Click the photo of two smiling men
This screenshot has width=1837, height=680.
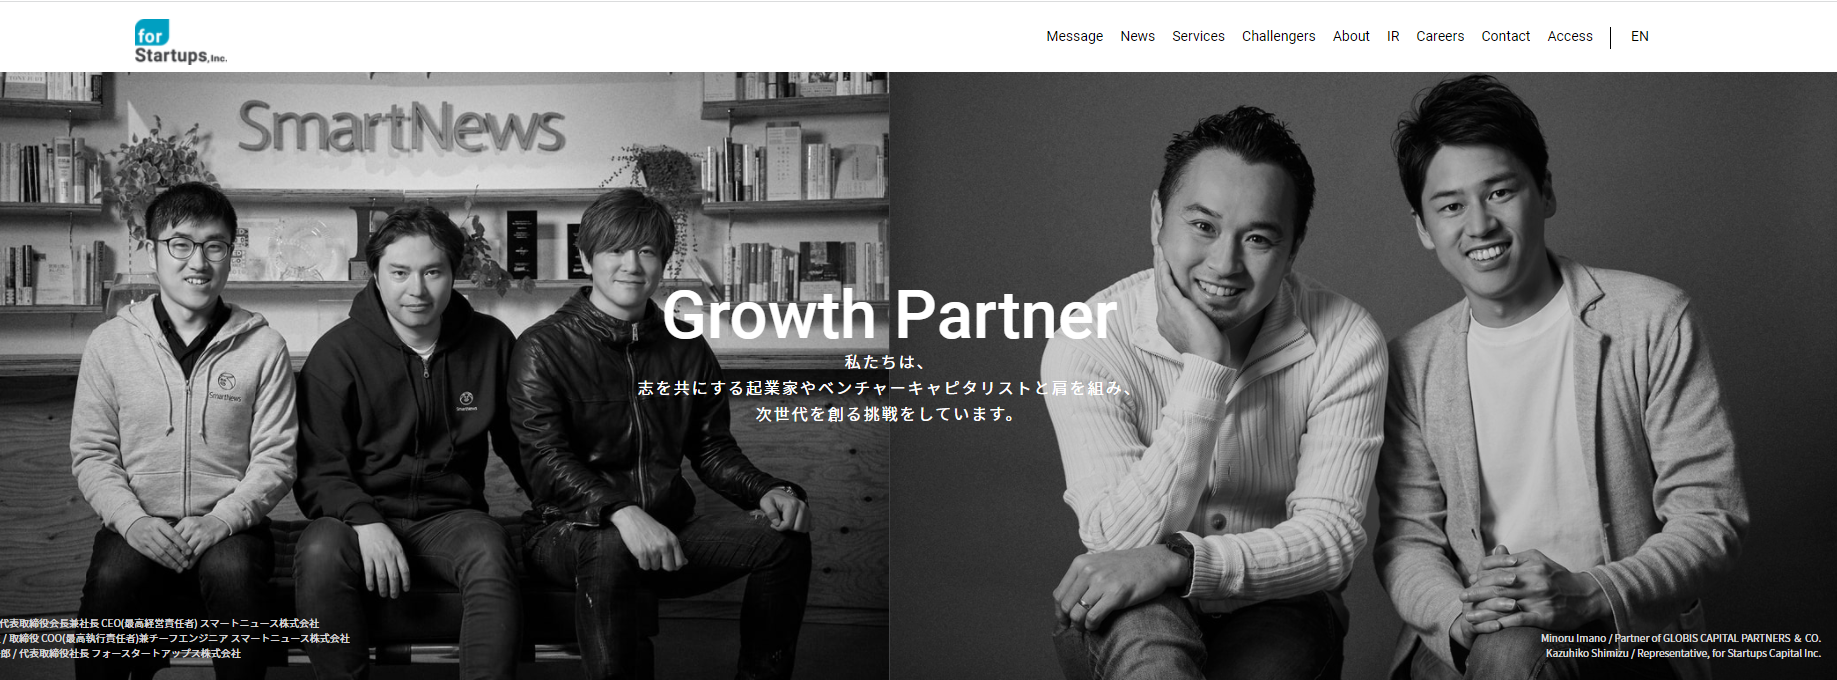pyautogui.click(x=1363, y=376)
